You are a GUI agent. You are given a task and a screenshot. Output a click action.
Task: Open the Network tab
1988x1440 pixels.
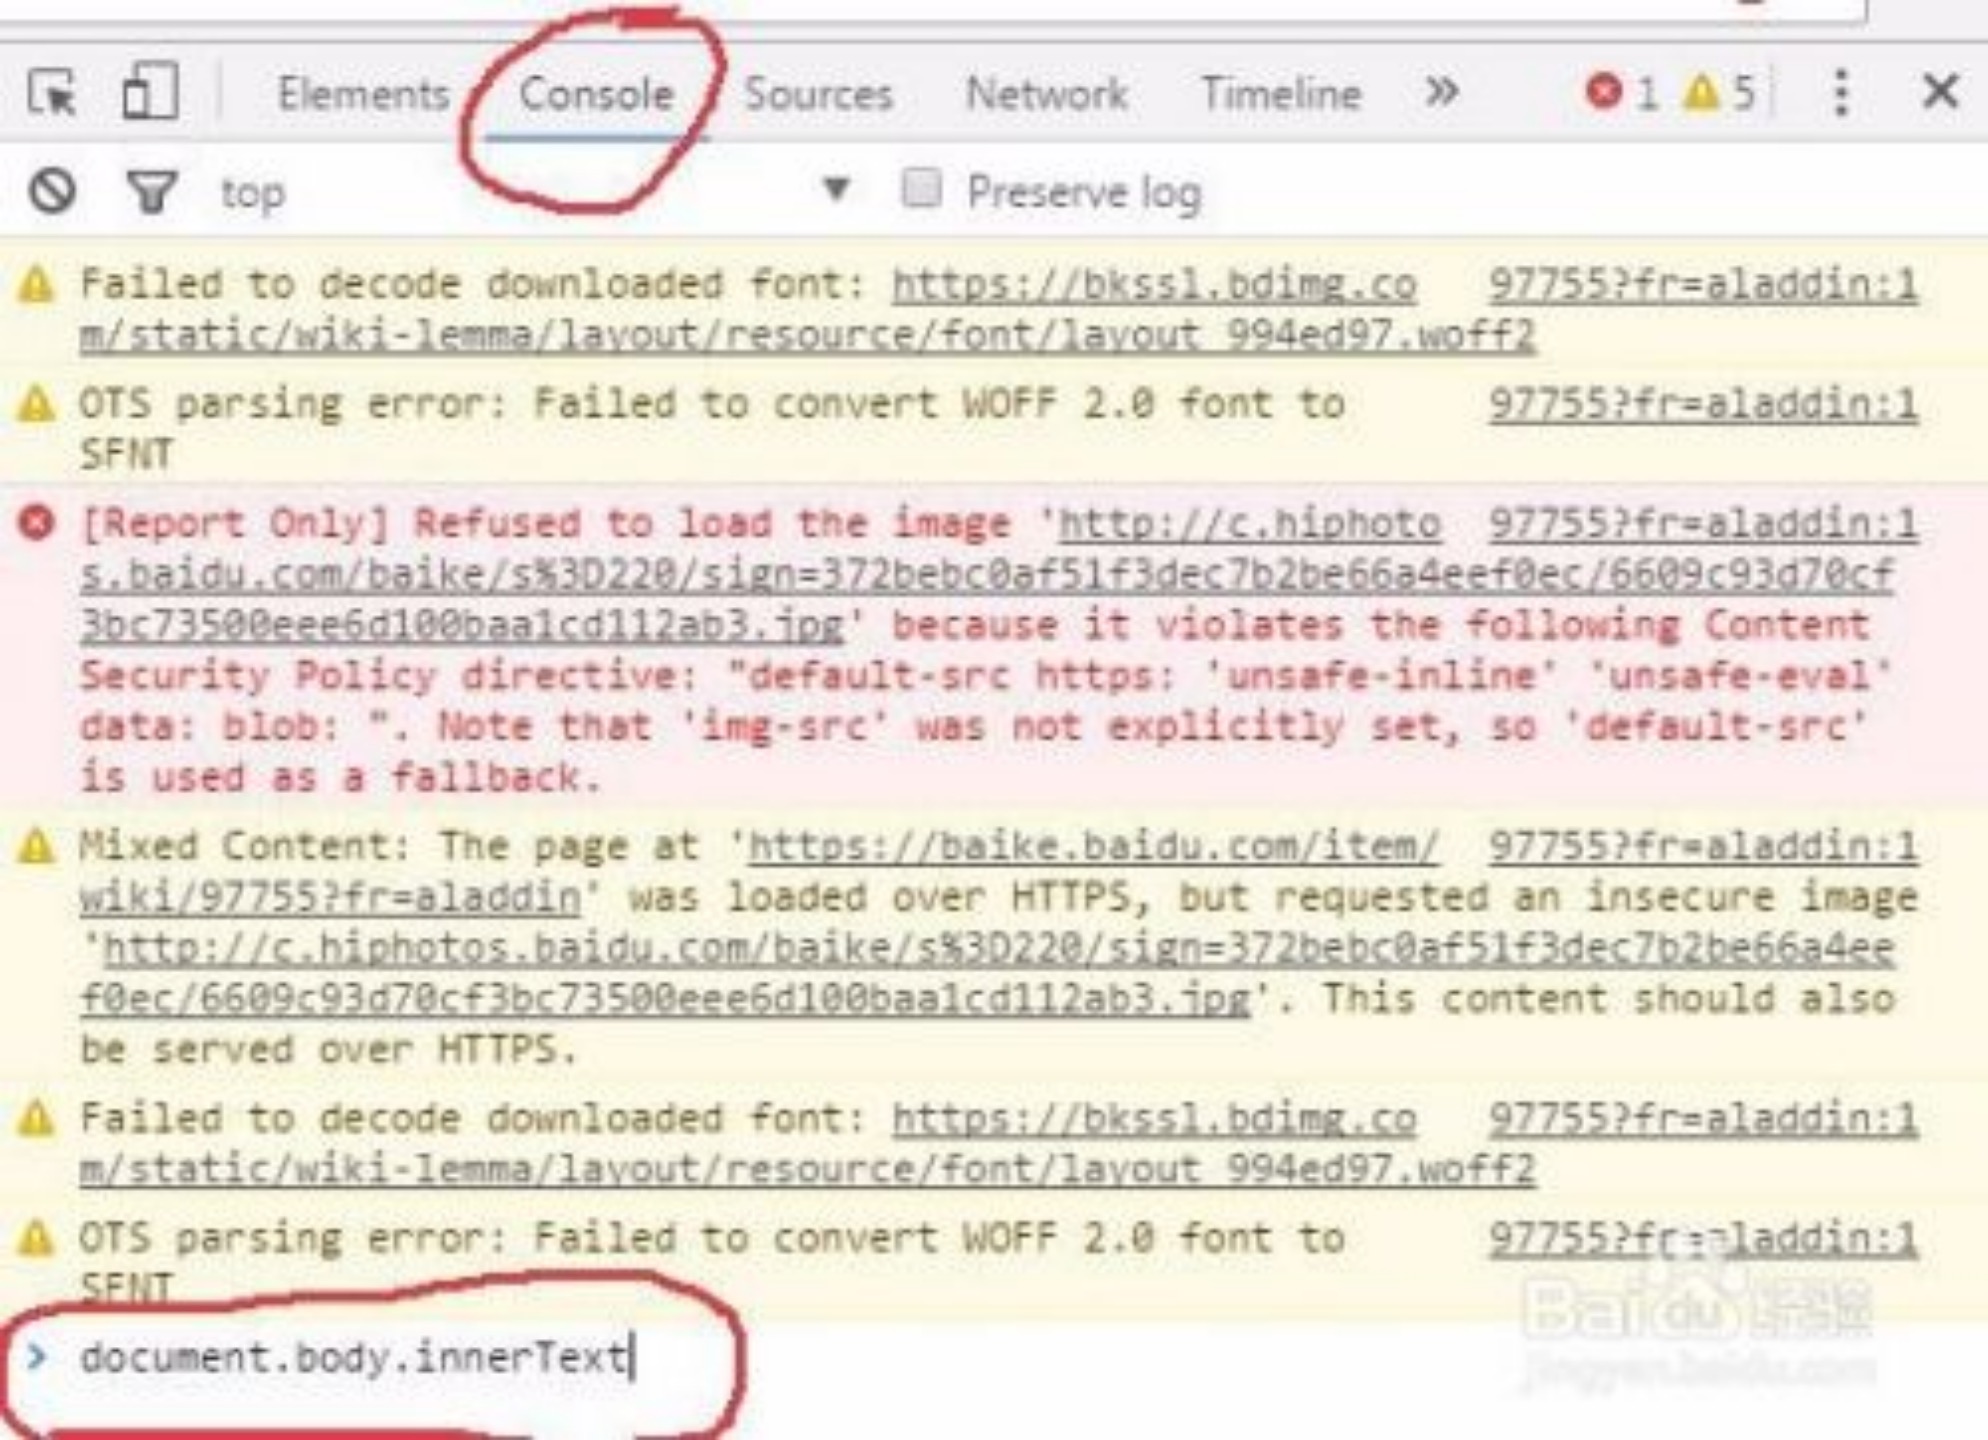[1046, 94]
